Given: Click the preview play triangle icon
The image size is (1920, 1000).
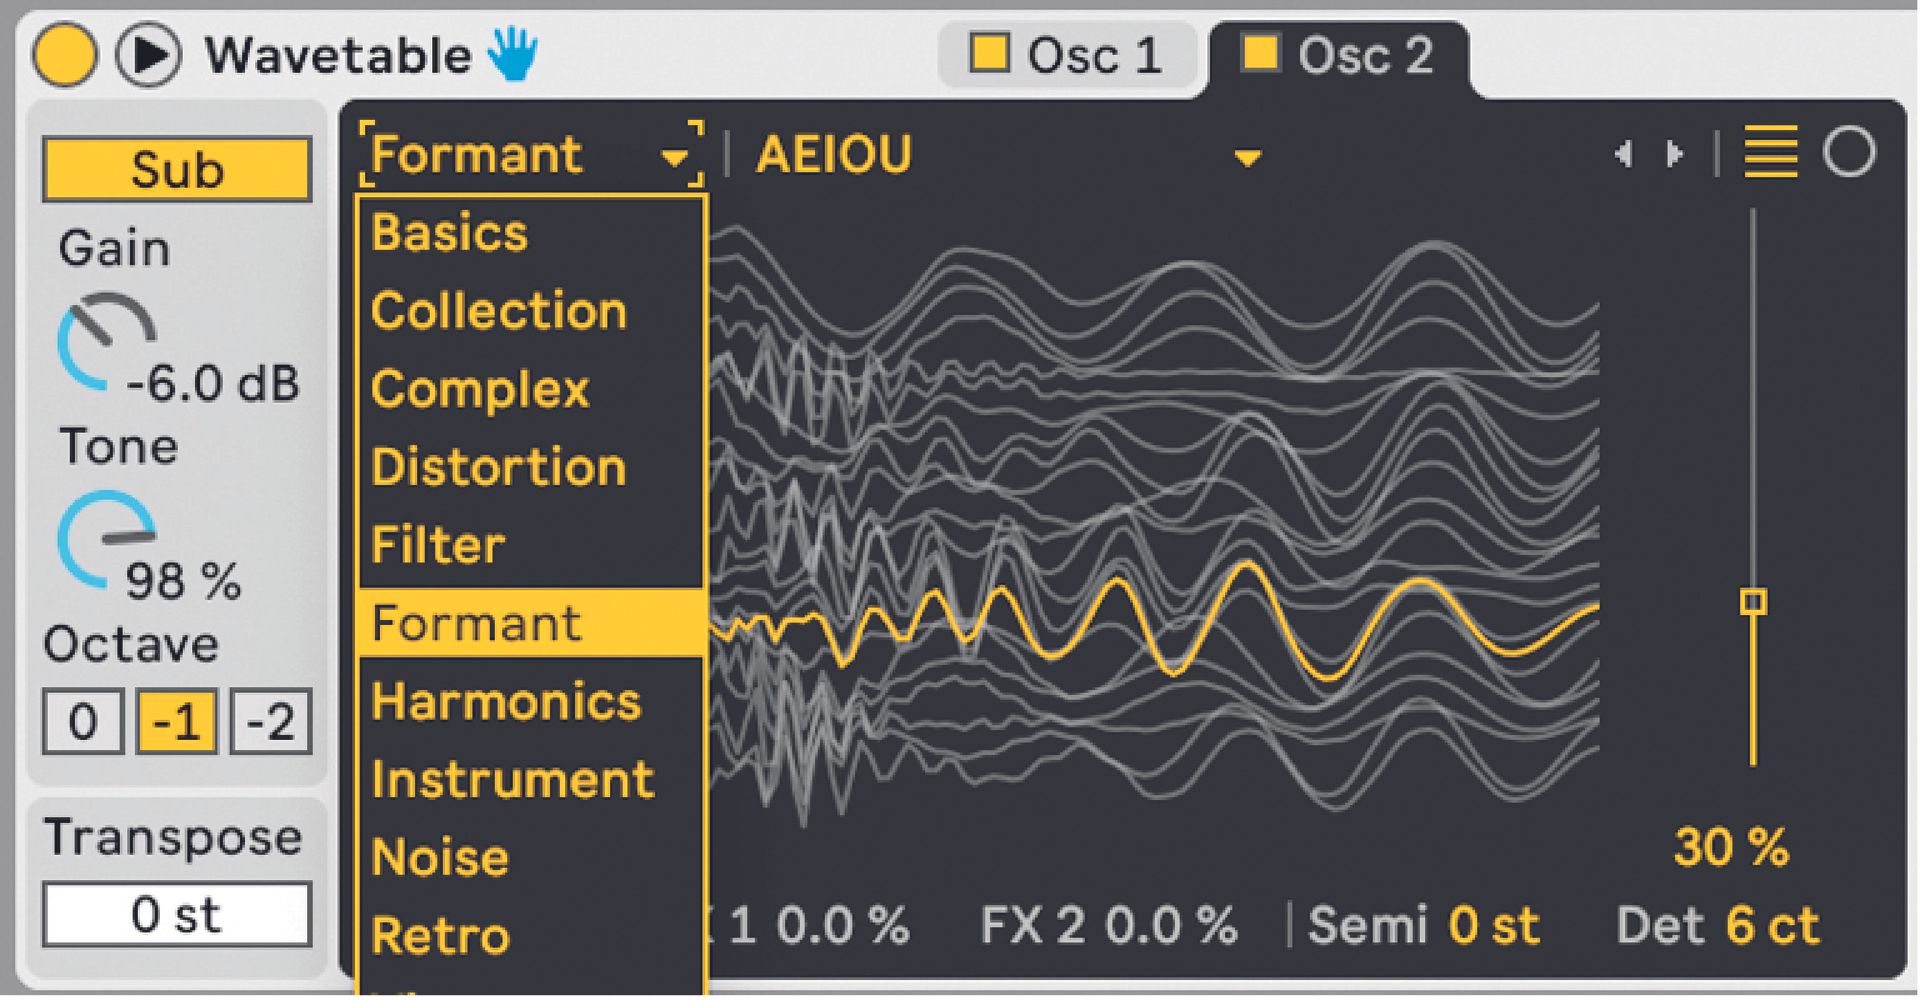Looking at the screenshot, I should [x=150, y=55].
